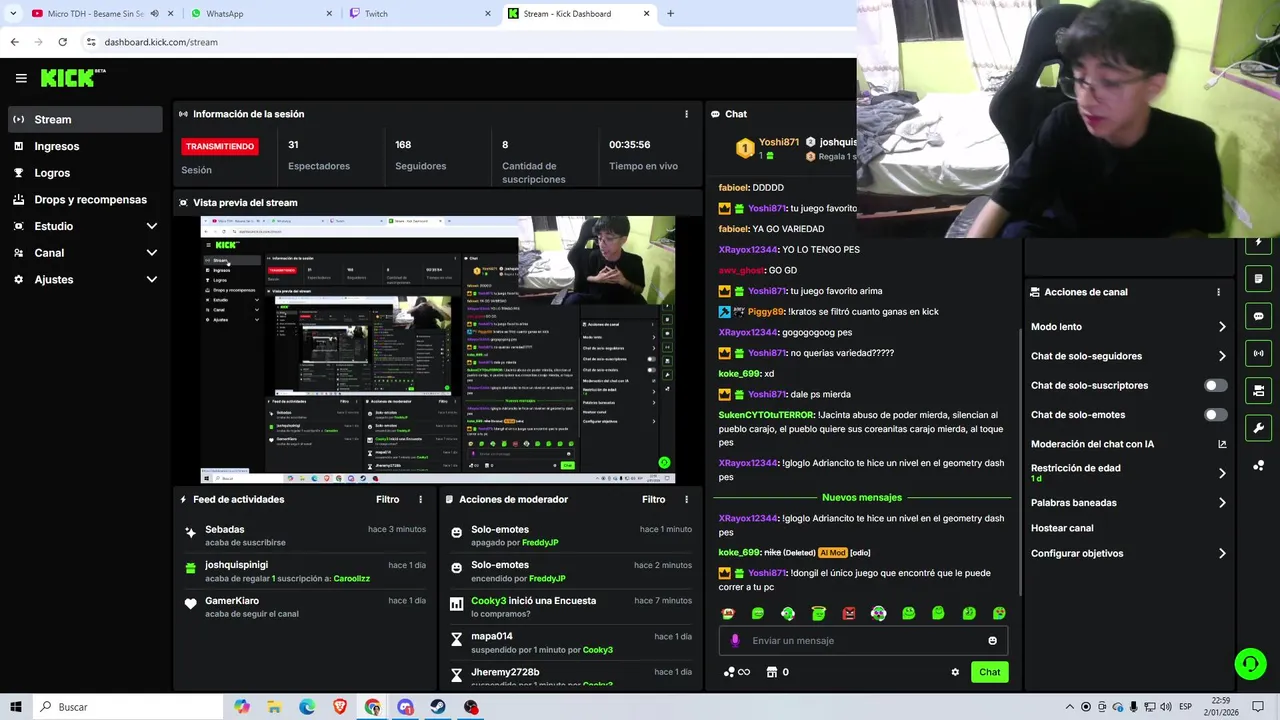Switch to the Twitch browser tab
This screenshot has height=720, width=1280.
click(x=420, y=14)
